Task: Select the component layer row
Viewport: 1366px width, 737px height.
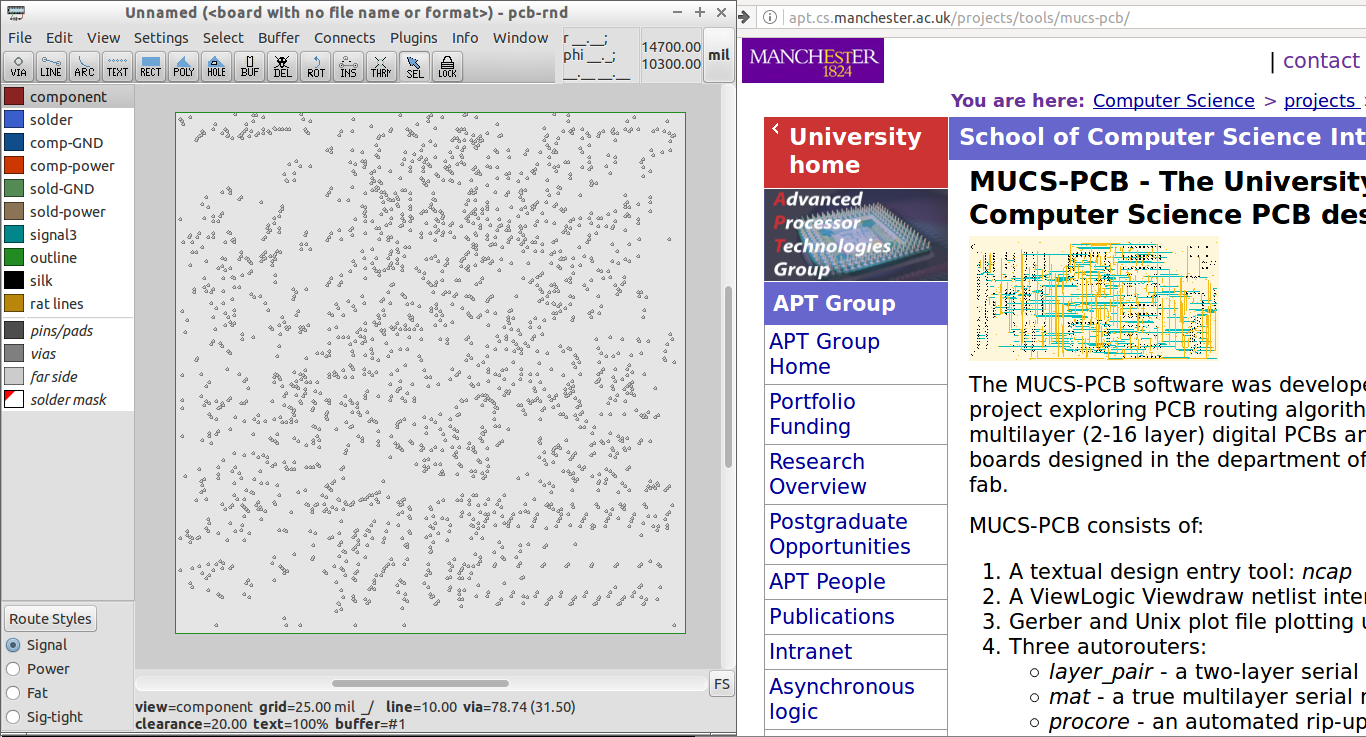Action: coord(67,97)
